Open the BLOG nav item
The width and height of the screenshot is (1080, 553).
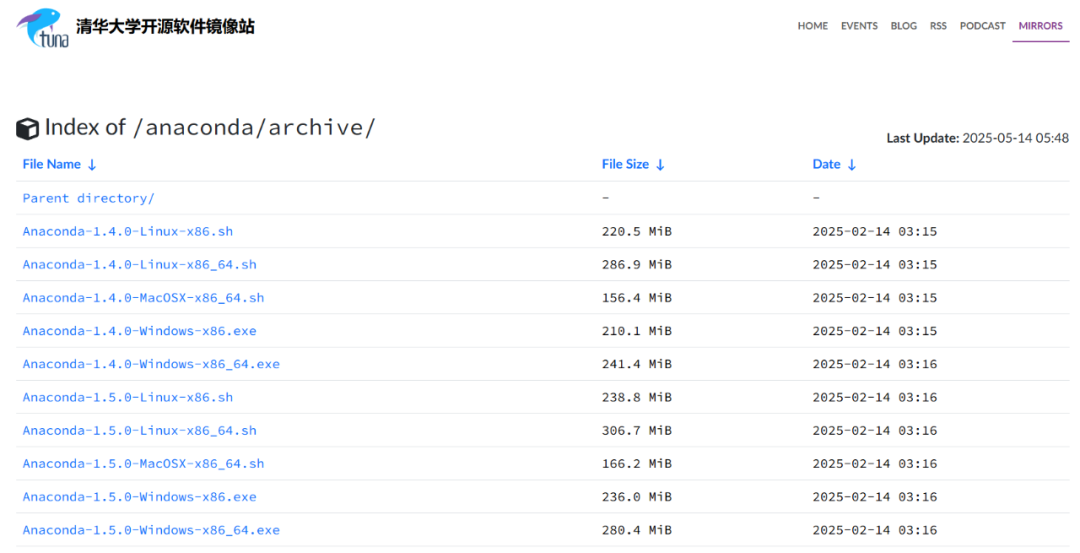click(x=904, y=25)
